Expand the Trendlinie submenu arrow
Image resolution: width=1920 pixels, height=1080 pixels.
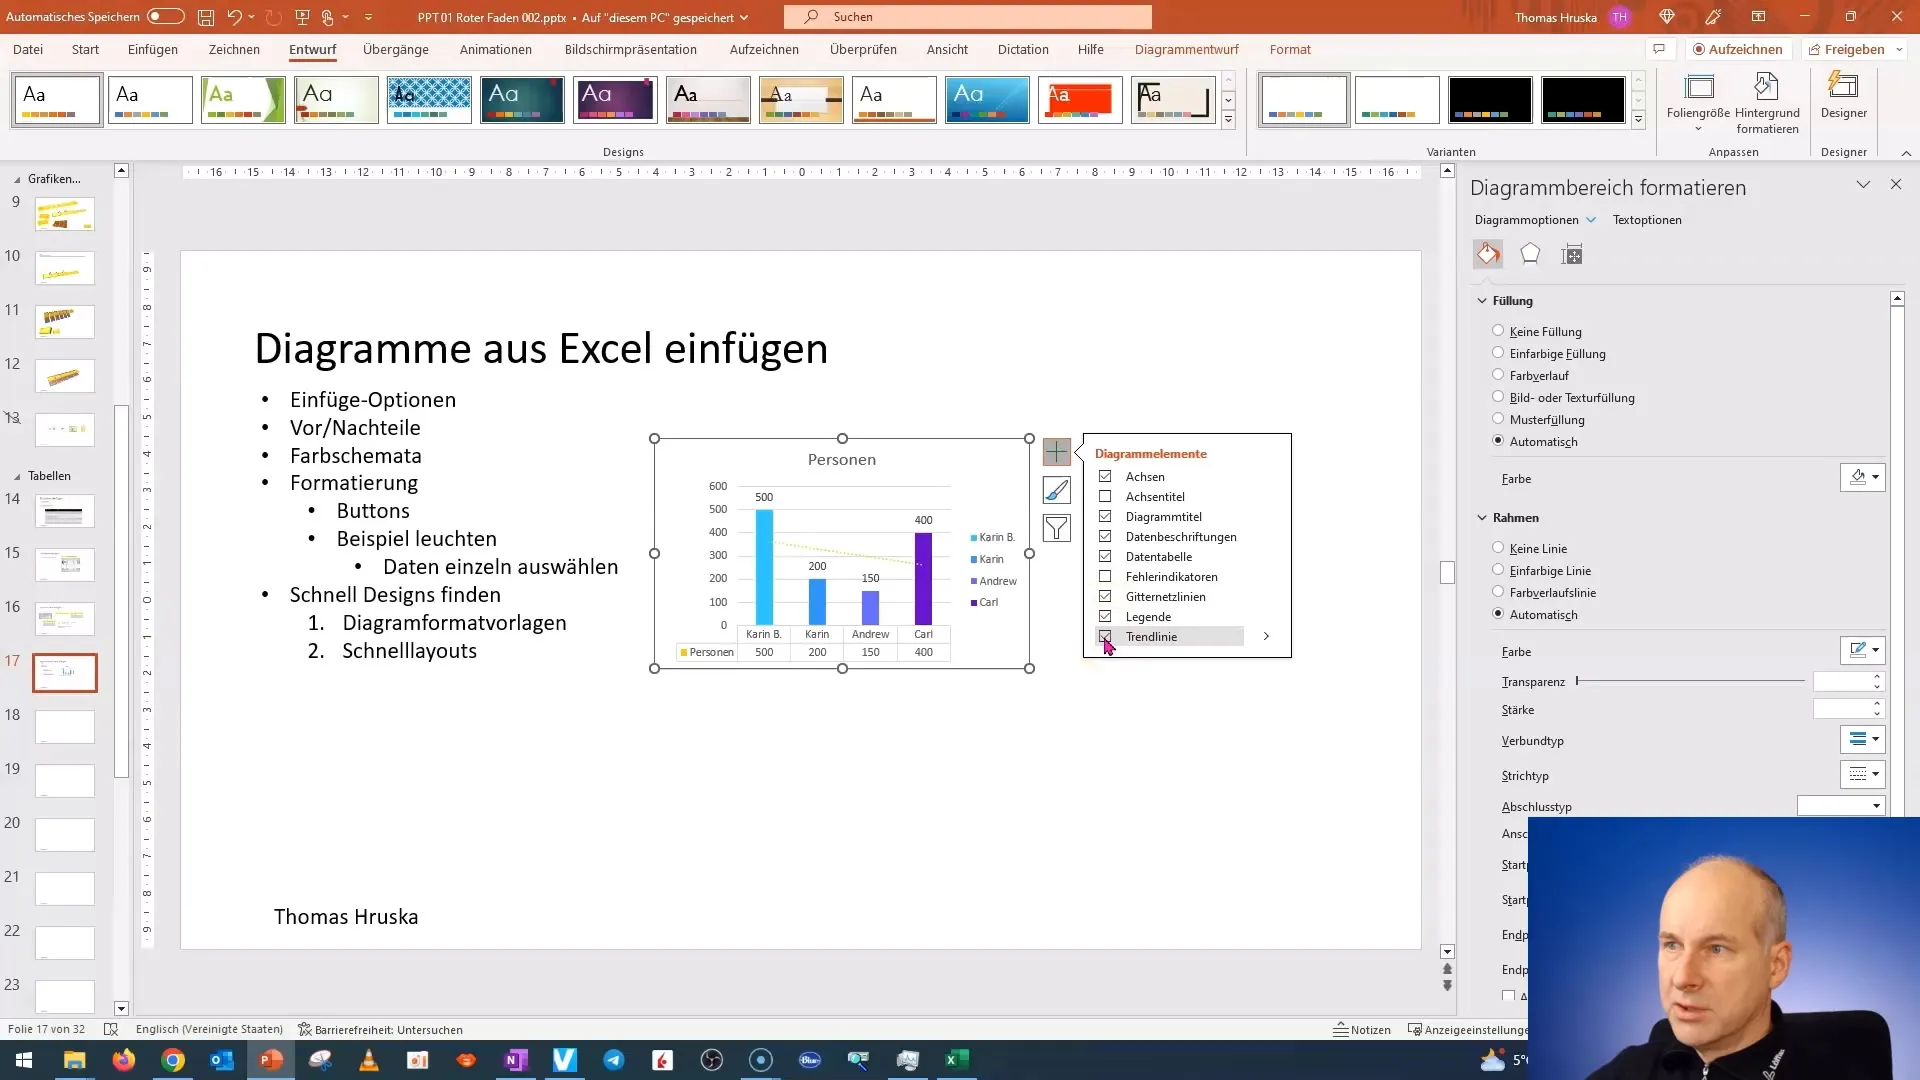click(x=1266, y=637)
